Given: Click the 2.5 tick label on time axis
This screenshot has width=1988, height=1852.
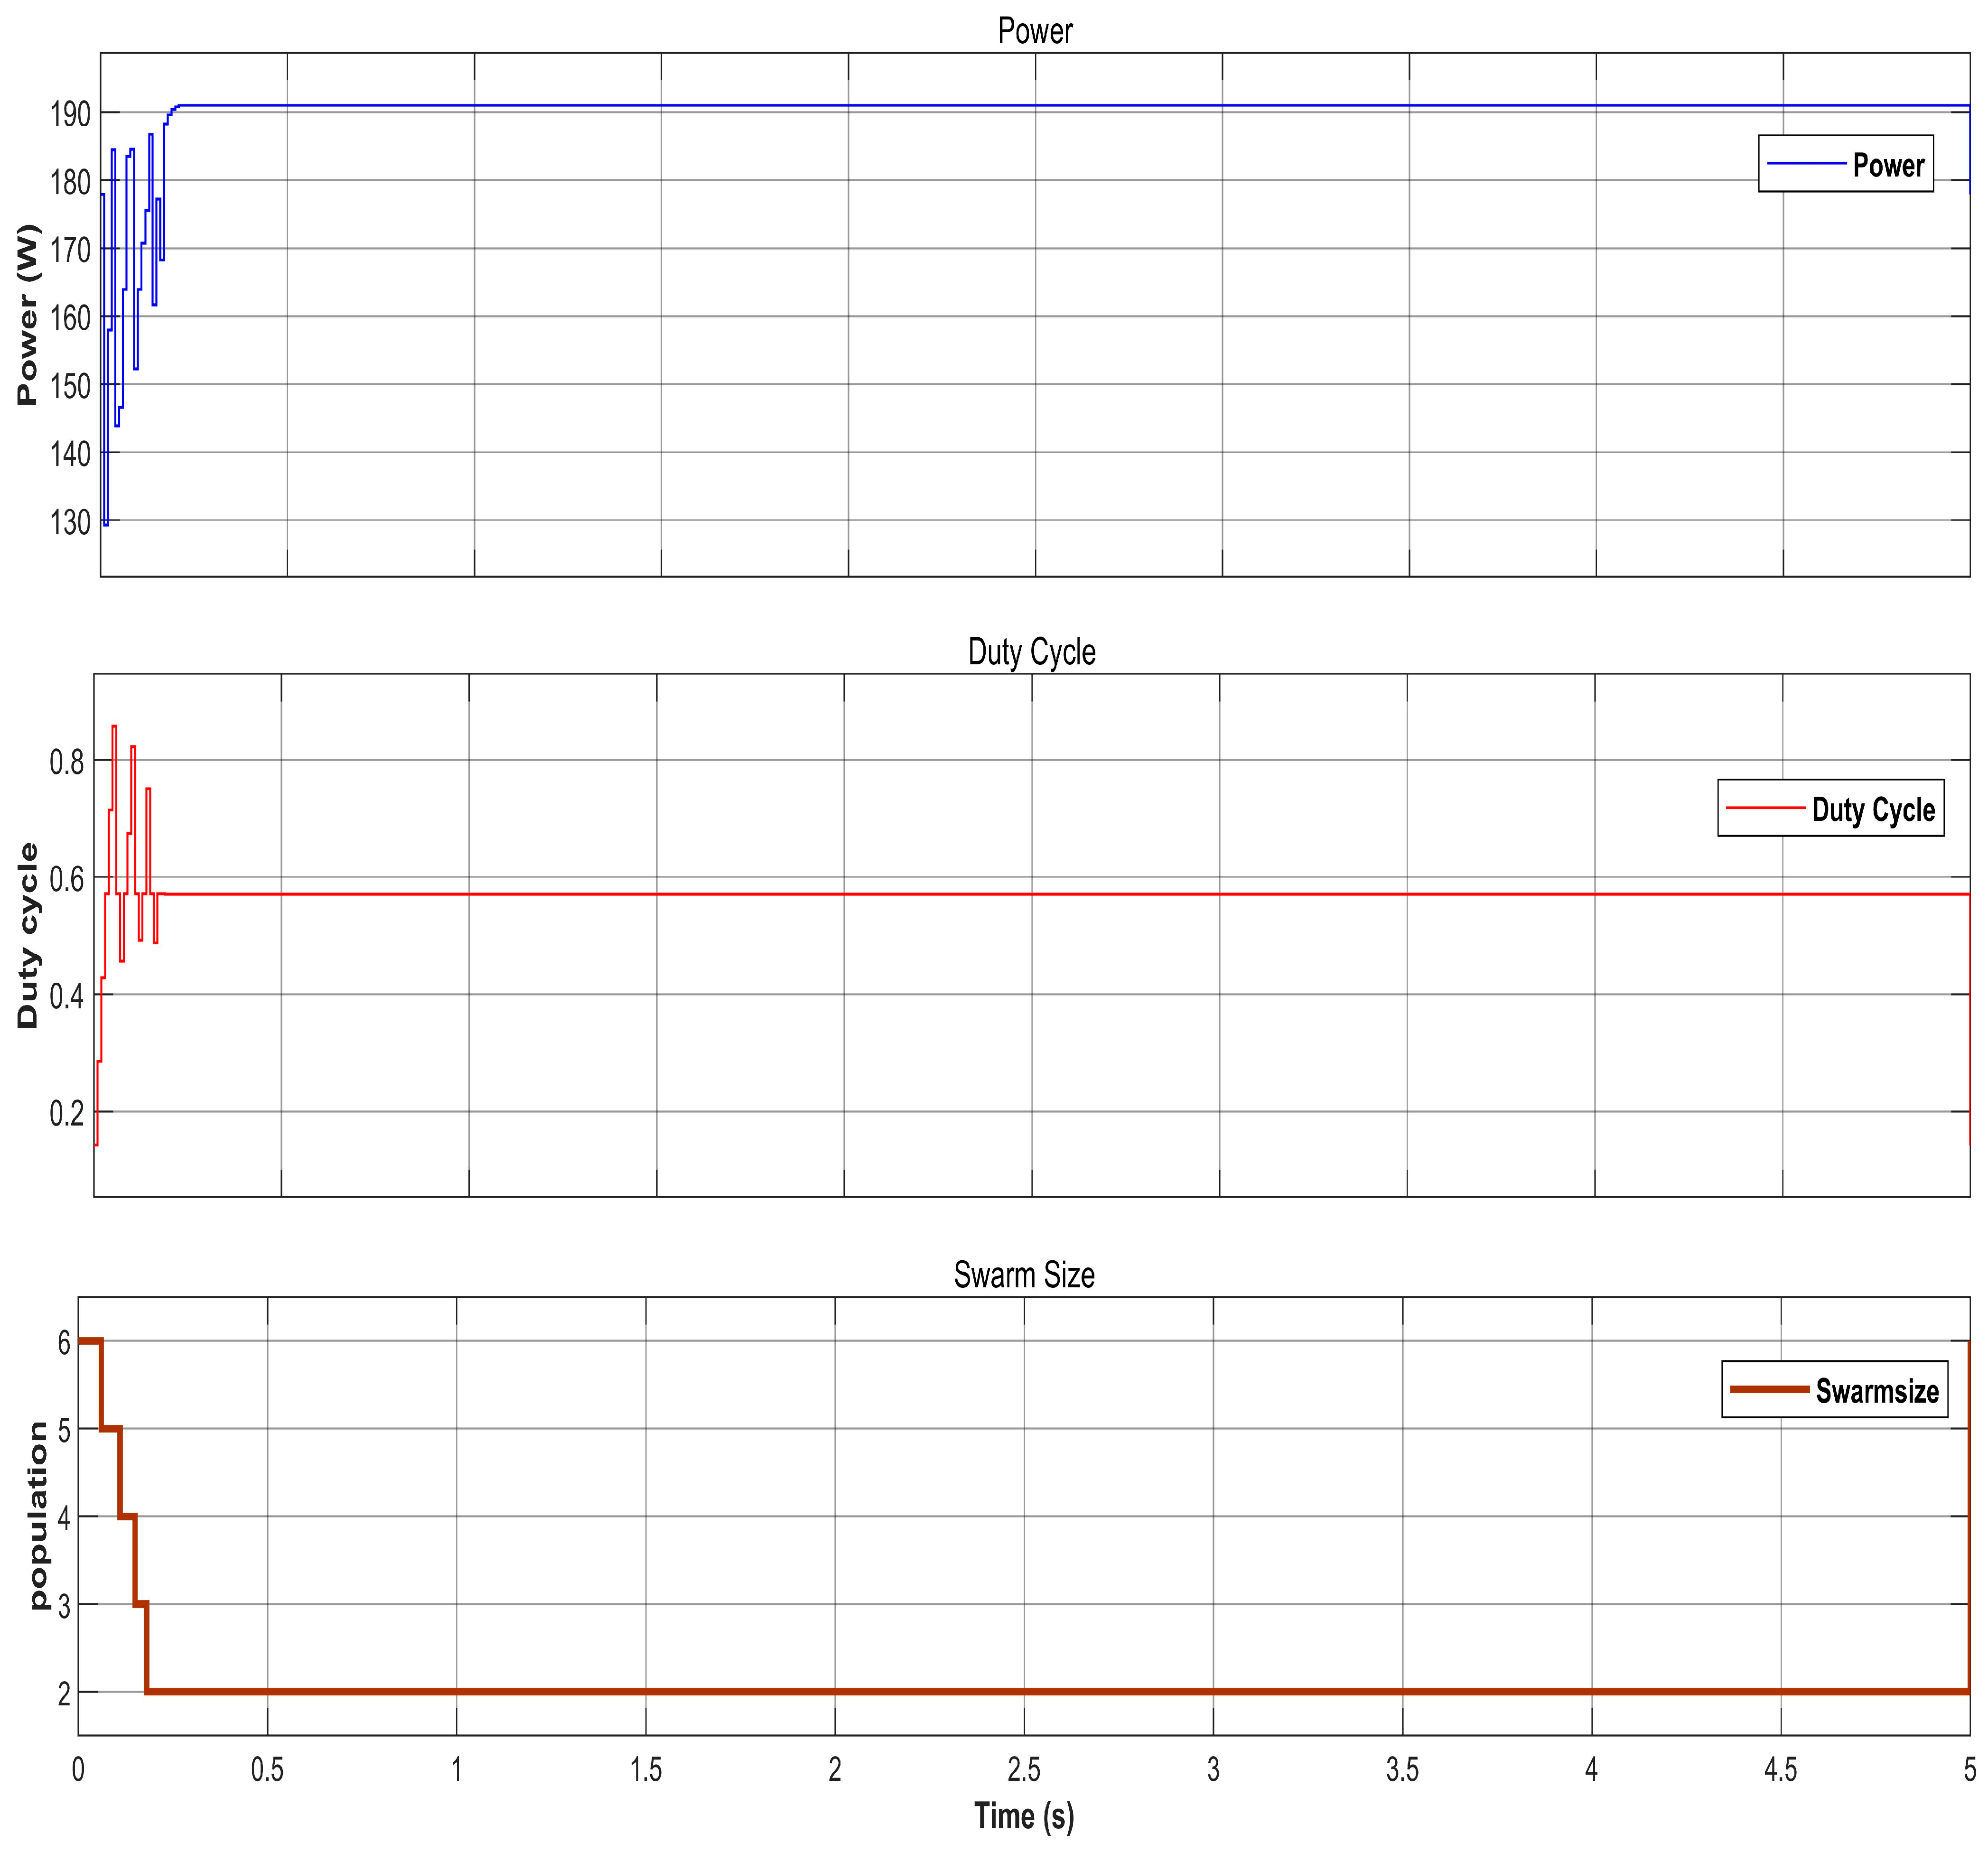Looking at the screenshot, I should (1023, 1770).
